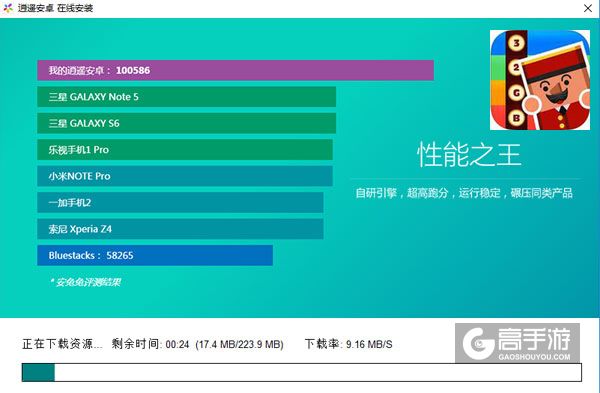
Task: Click the 正在下载资源 status text
Action: click(62, 344)
